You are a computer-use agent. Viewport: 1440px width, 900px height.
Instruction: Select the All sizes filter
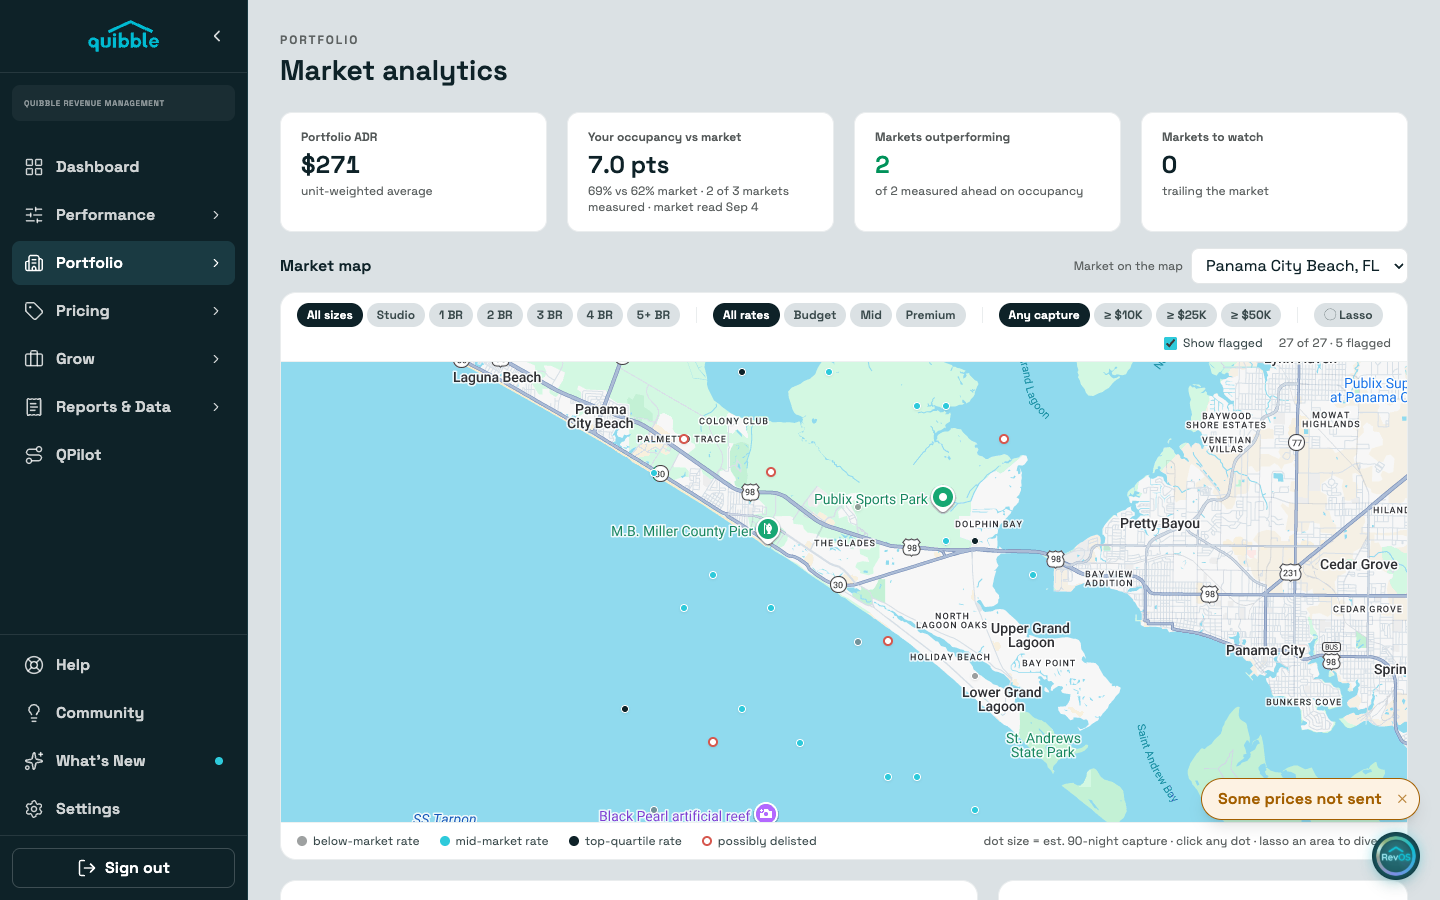330,315
